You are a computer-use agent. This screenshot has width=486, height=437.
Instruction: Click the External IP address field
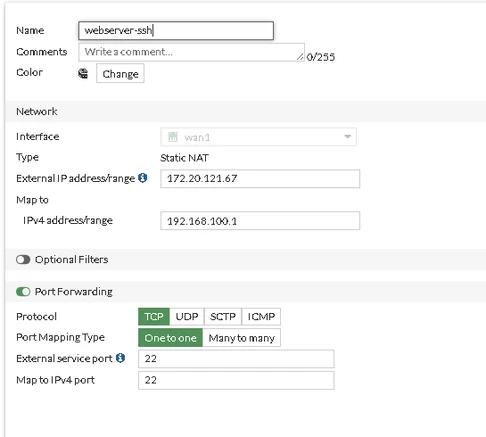click(x=260, y=179)
